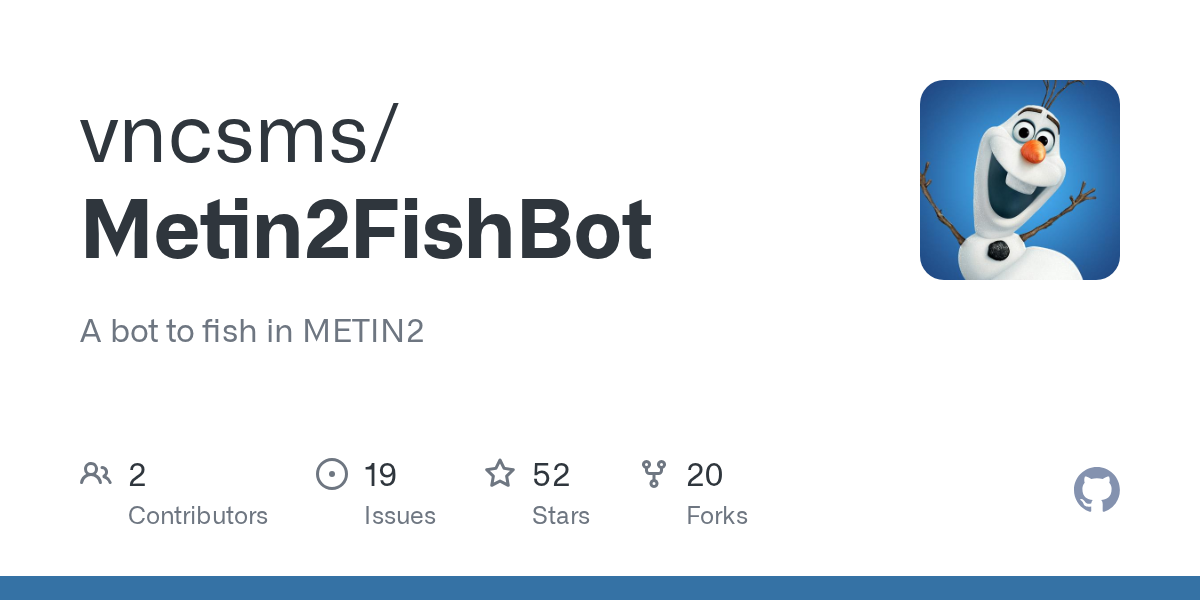Image resolution: width=1200 pixels, height=600 pixels.
Task: Click the Issues circle-dot icon
Action: 332,473
